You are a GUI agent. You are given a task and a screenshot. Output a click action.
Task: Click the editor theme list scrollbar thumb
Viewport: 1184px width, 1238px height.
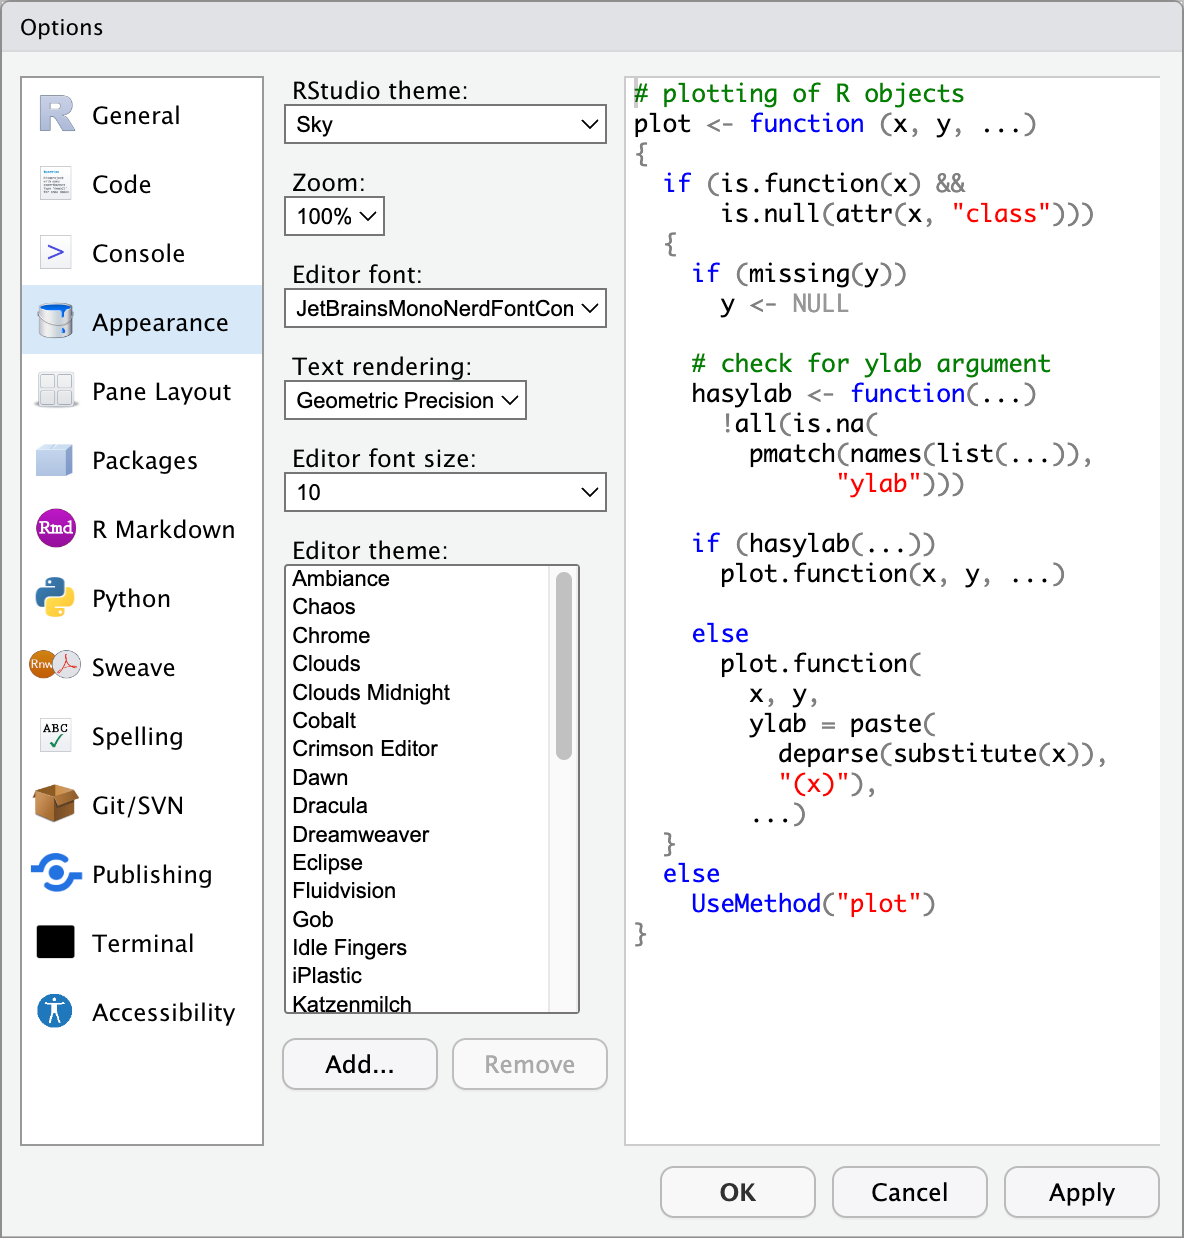click(563, 666)
